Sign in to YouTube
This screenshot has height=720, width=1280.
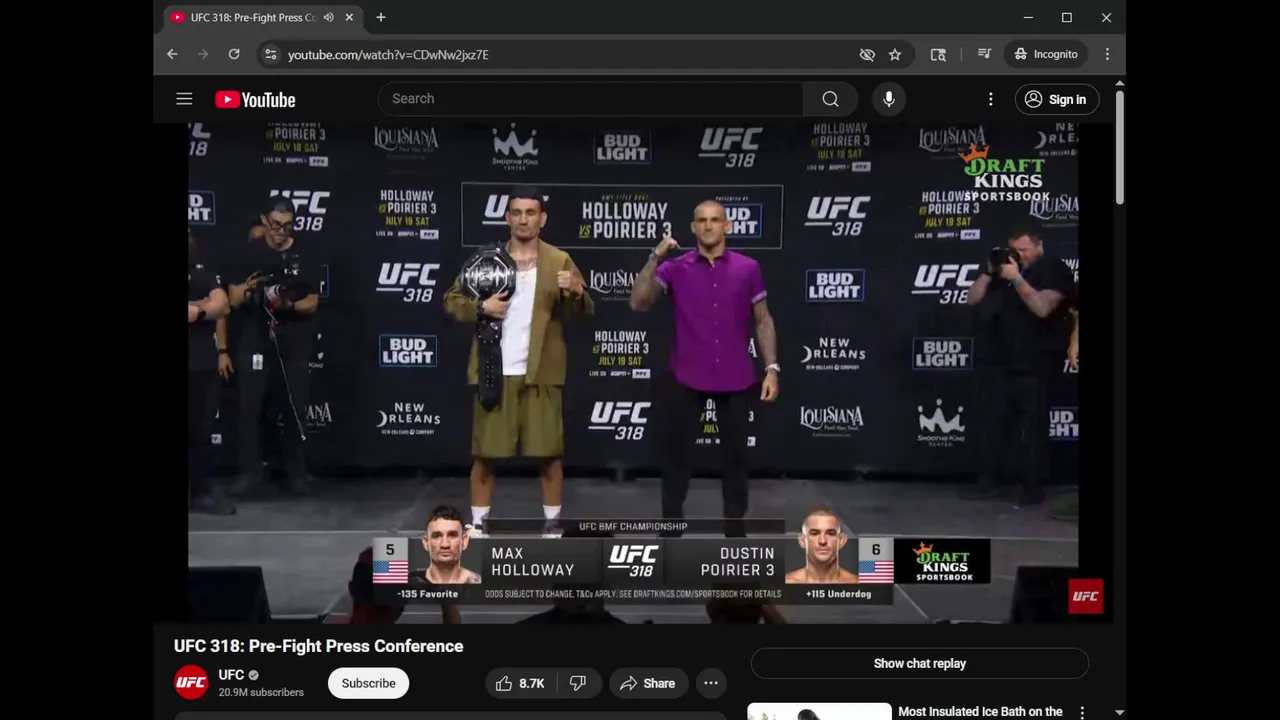coord(1056,99)
